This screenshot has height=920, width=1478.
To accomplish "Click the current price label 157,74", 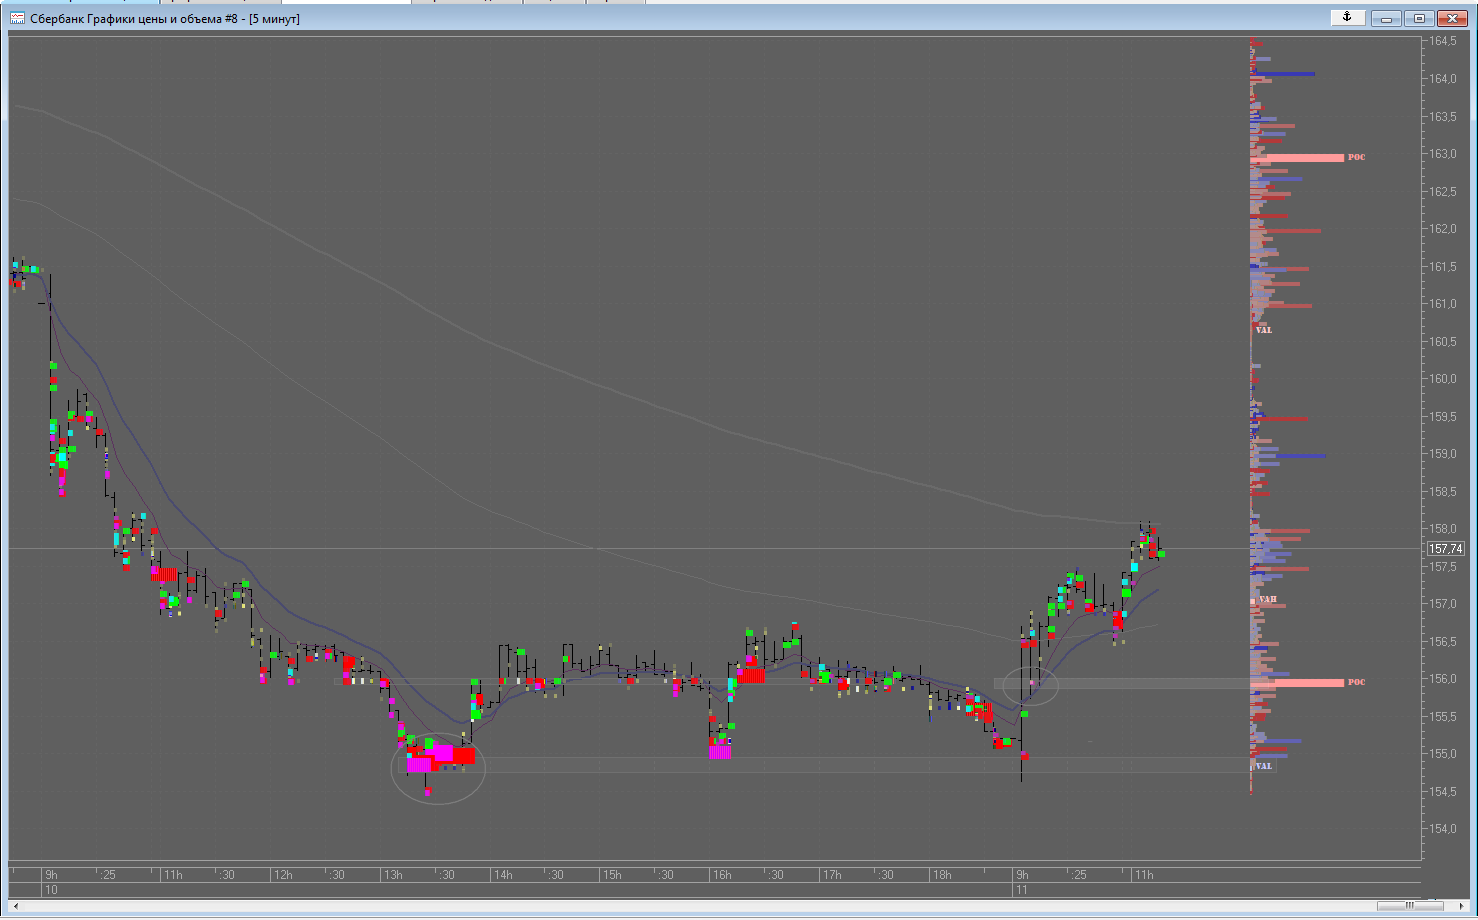I will (x=1445, y=549).
